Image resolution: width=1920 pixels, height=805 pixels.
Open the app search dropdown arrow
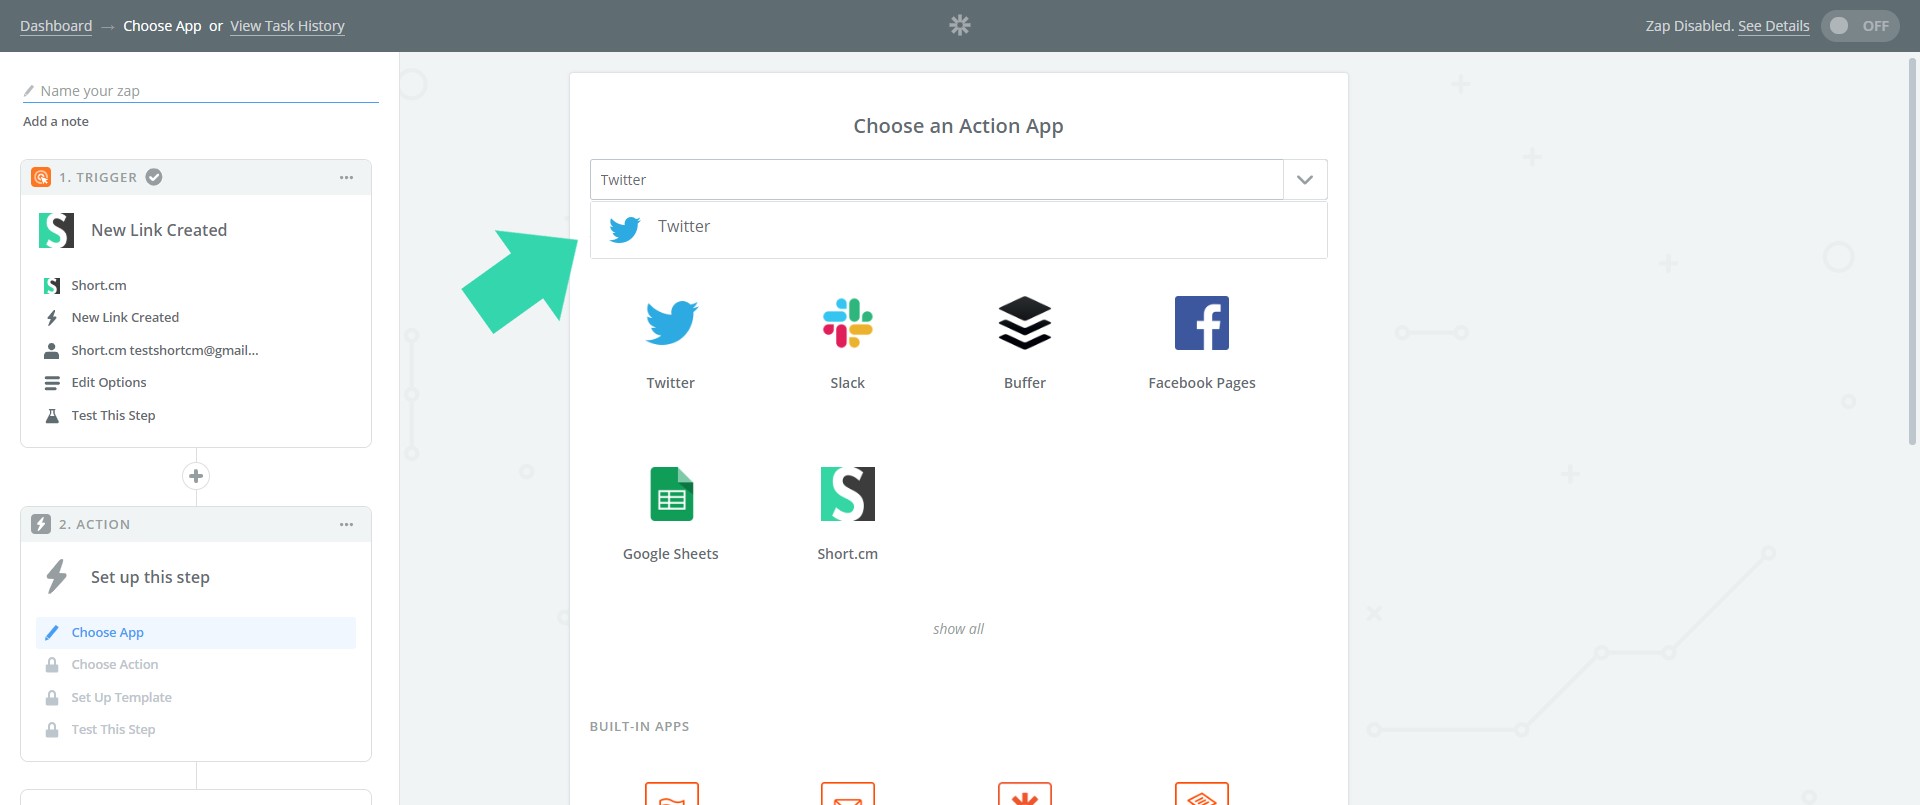coord(1304,180)
